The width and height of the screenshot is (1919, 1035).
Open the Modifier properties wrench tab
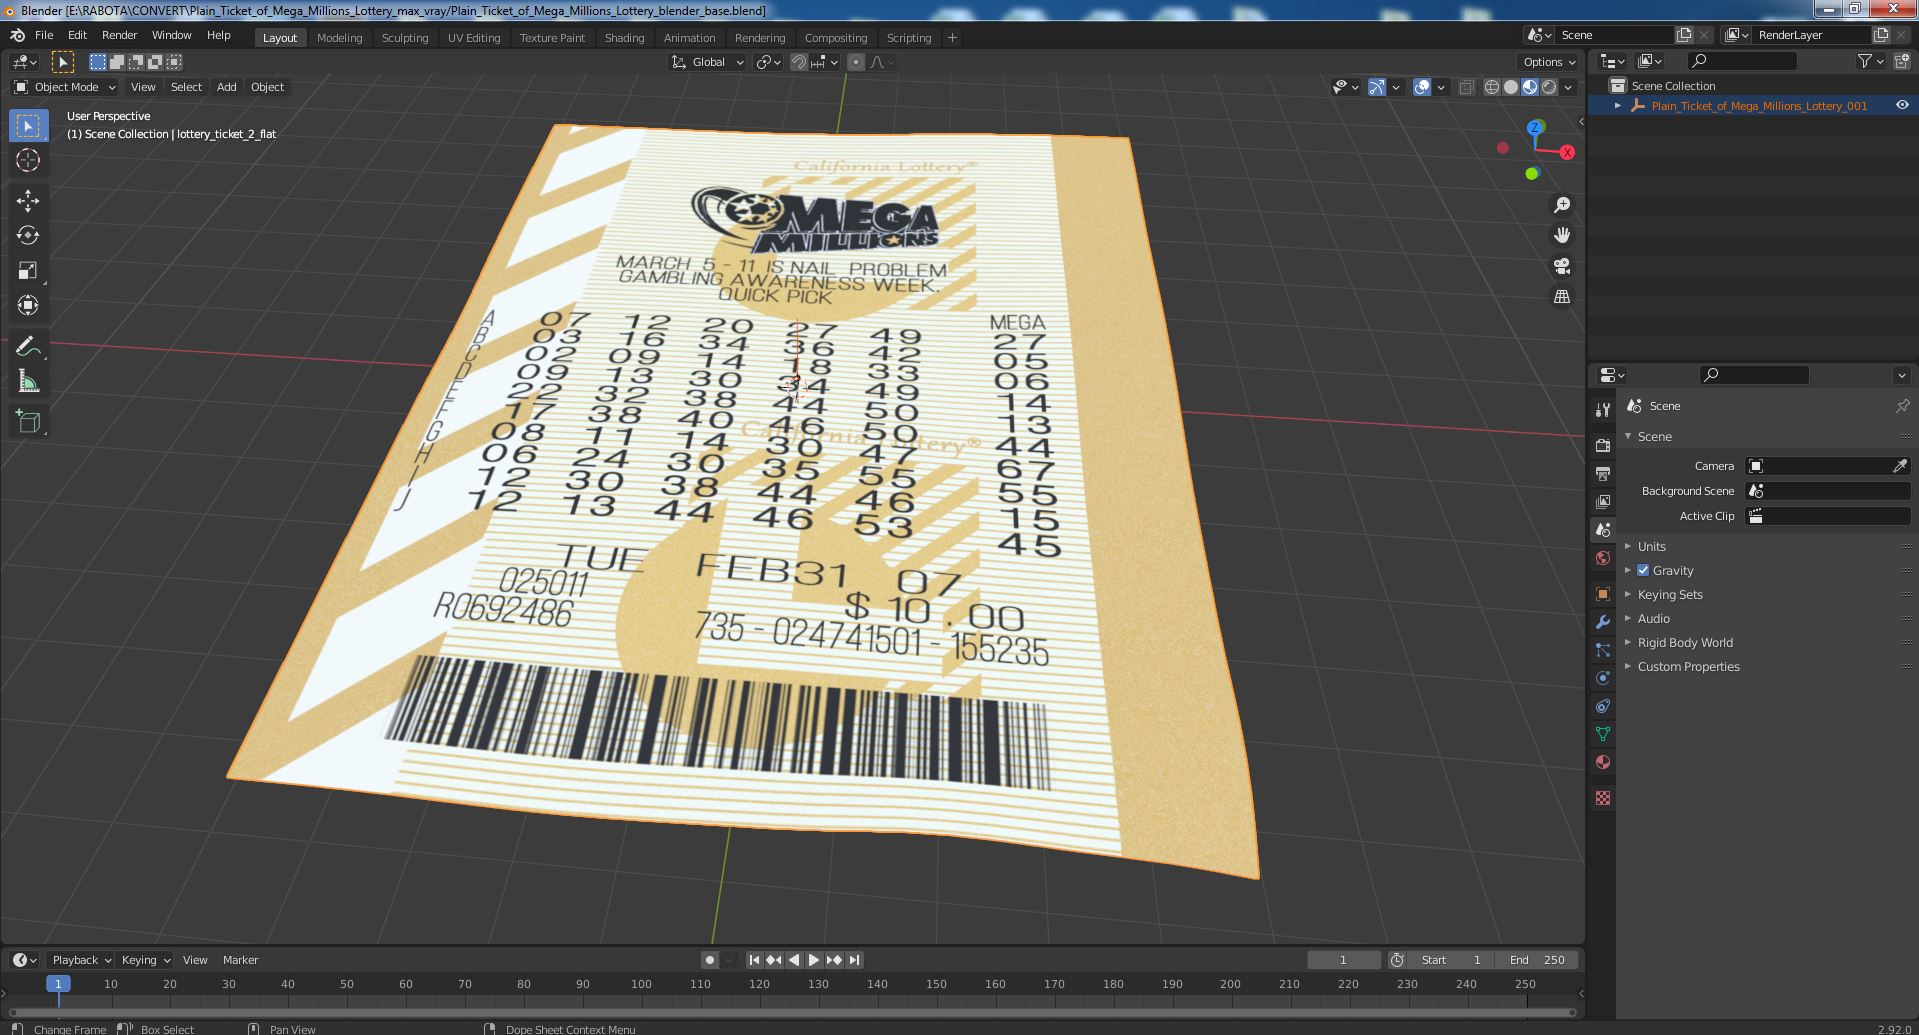1603,622
